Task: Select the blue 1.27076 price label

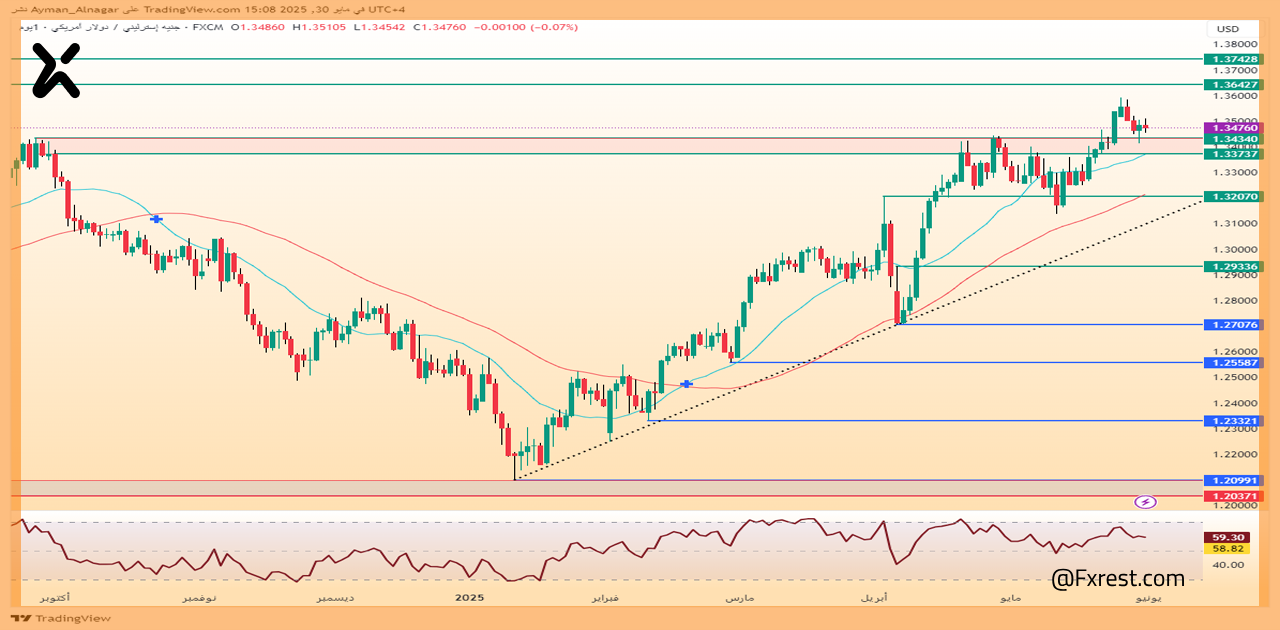Action: [x=1235, y=325]
